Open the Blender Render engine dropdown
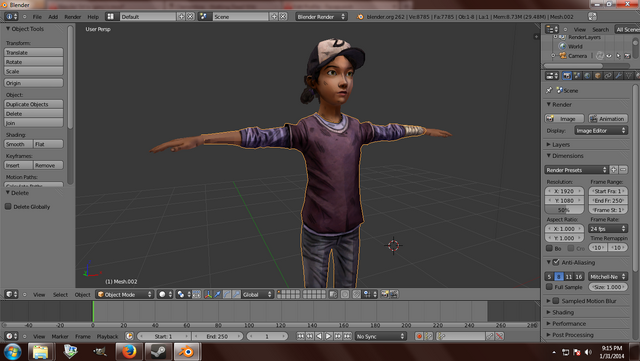The image size is (640, 361). tap(322, 17)
